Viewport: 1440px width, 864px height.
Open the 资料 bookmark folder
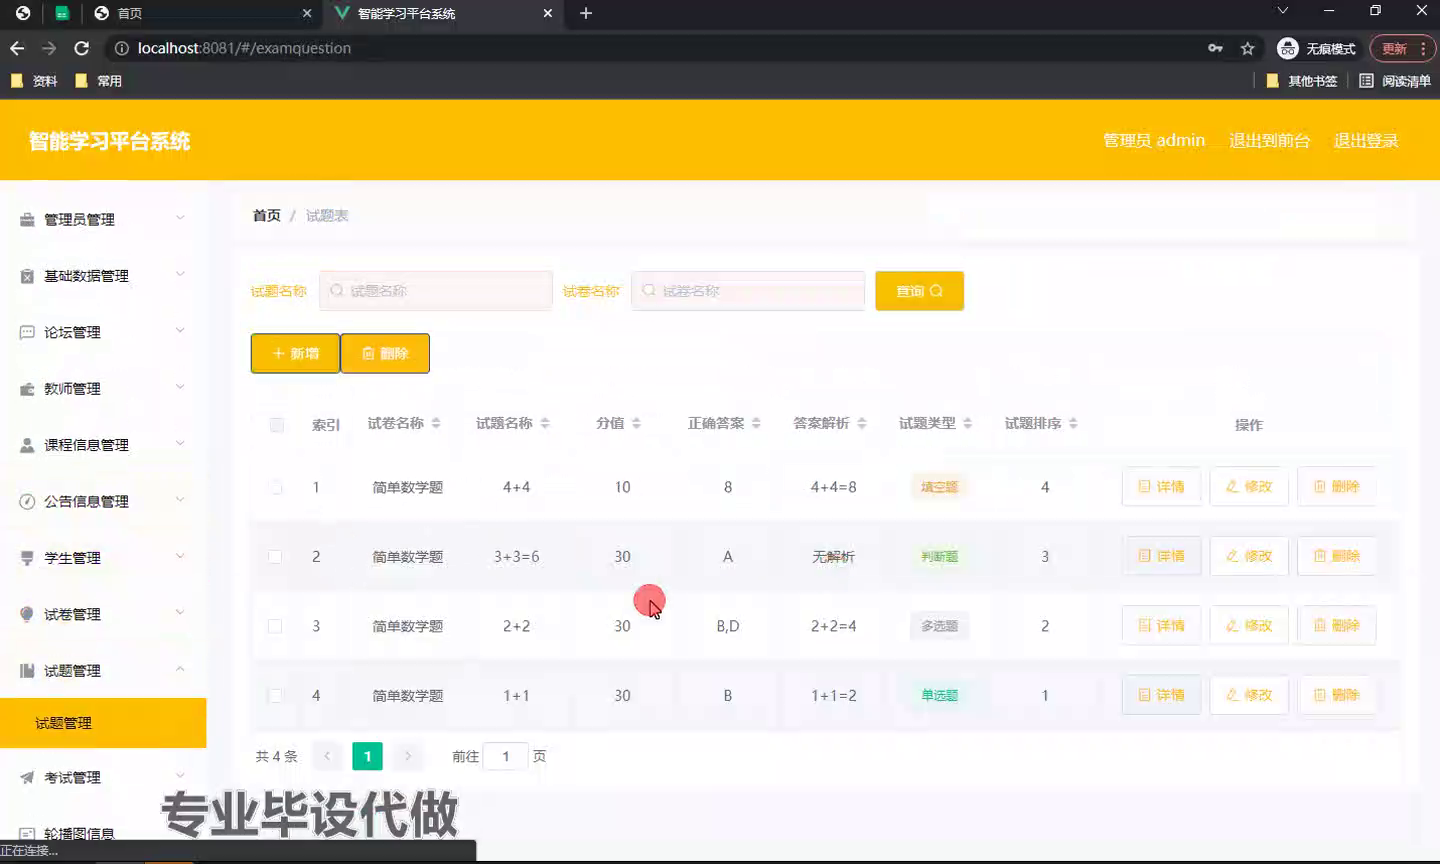34,81
